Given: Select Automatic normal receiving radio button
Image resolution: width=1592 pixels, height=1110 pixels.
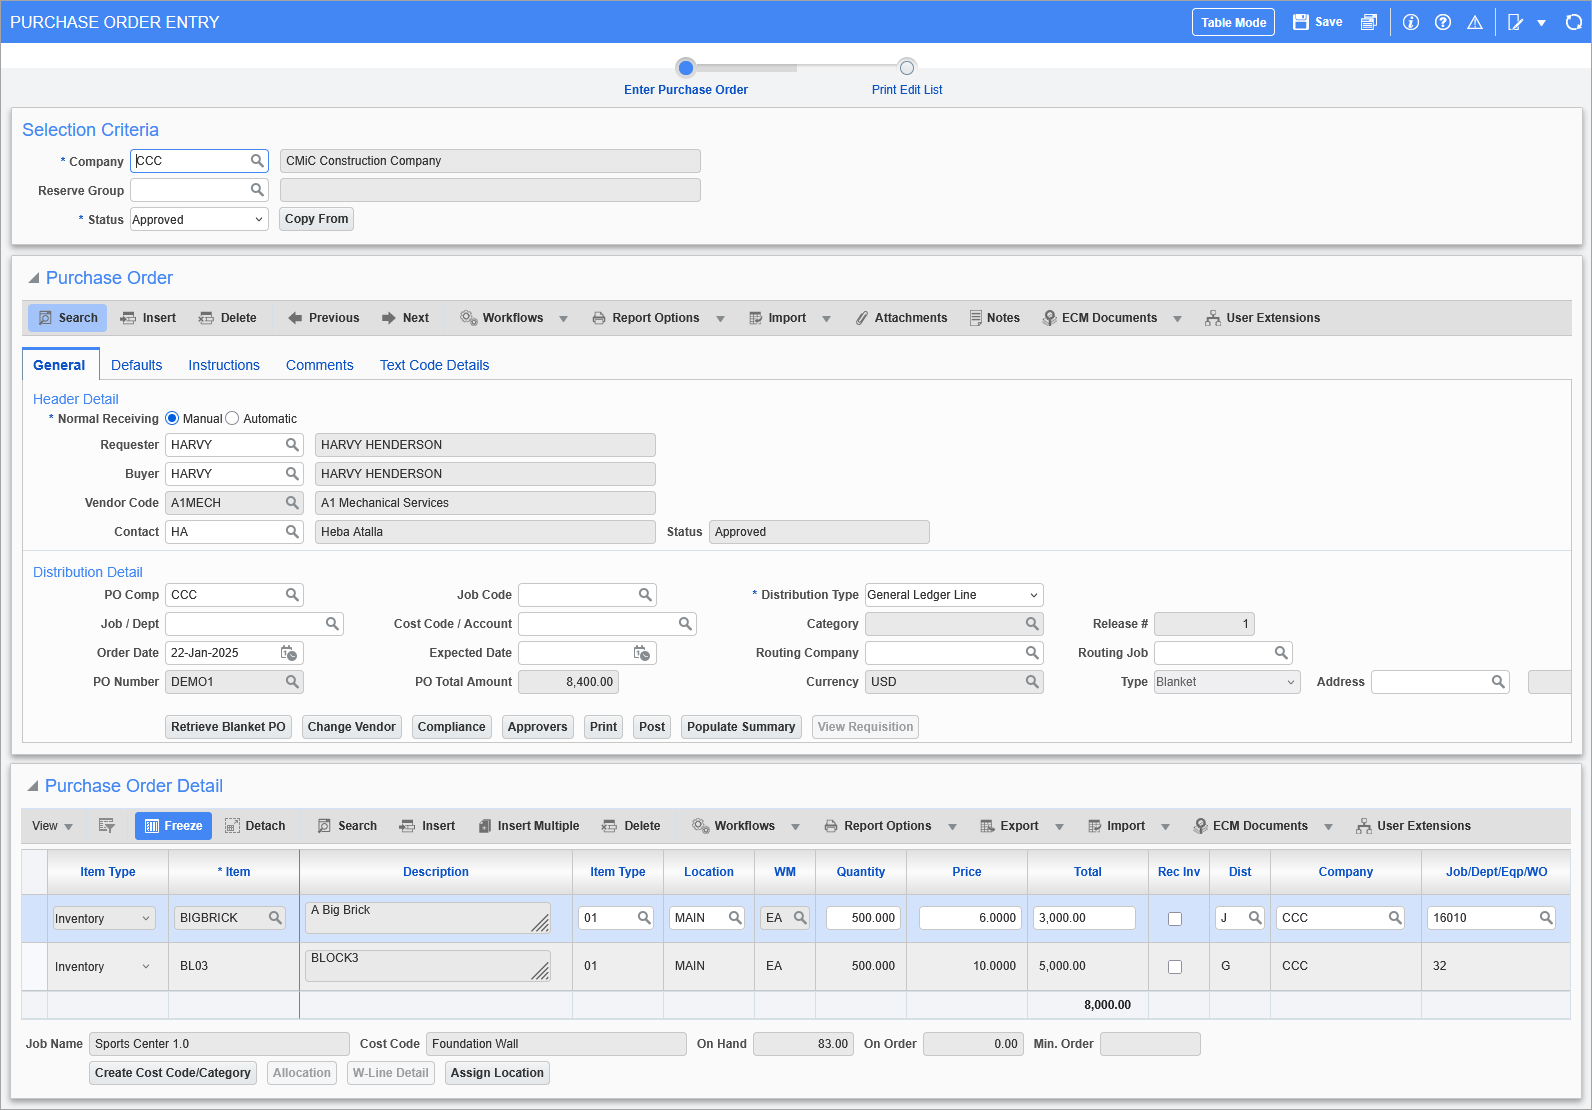Looking at the screenshot, I should pyautogui.click(x=233, y=419).
